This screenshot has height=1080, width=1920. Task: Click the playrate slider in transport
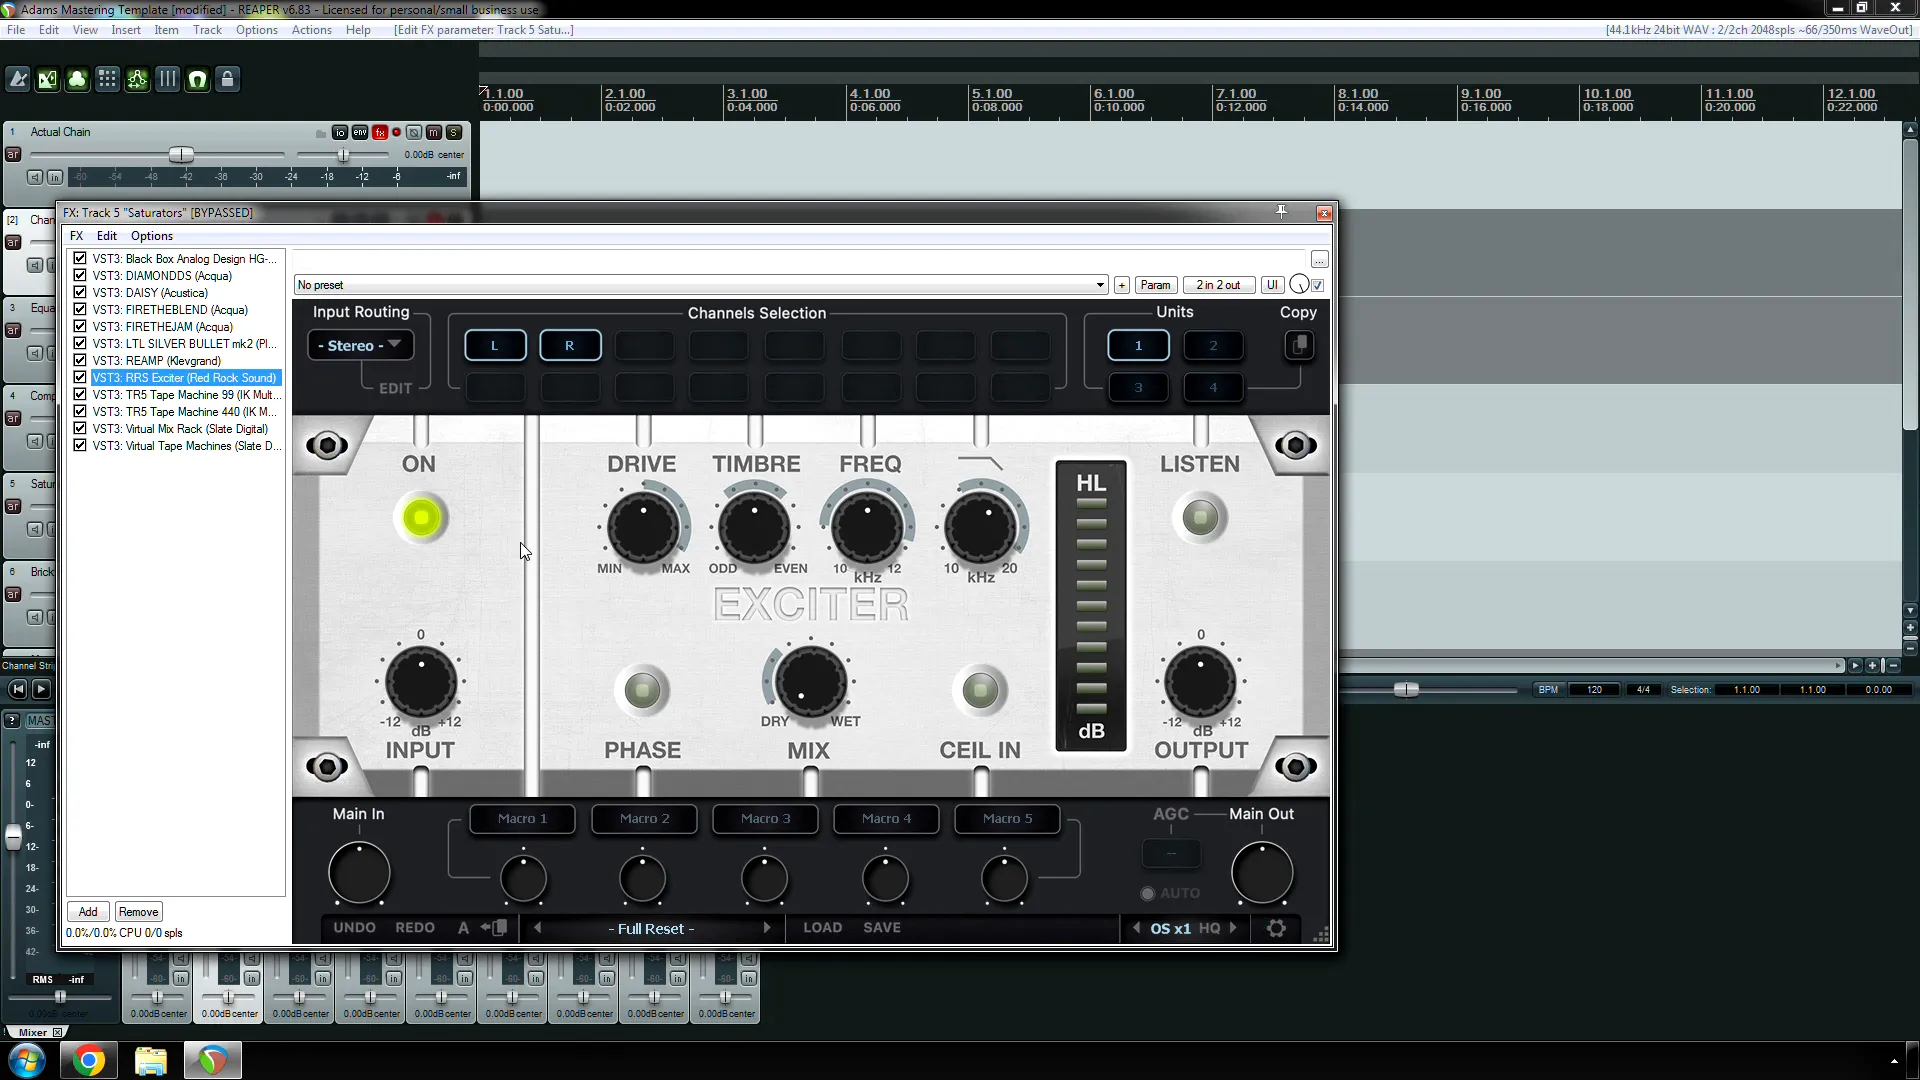pos(1406,689)
